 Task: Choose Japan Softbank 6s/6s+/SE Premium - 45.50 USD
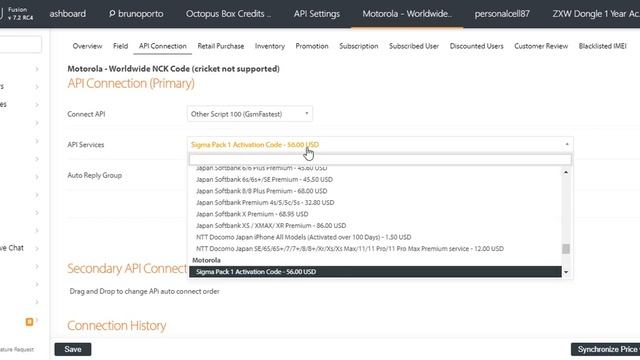pyautogui.click(x=264, y=179)
